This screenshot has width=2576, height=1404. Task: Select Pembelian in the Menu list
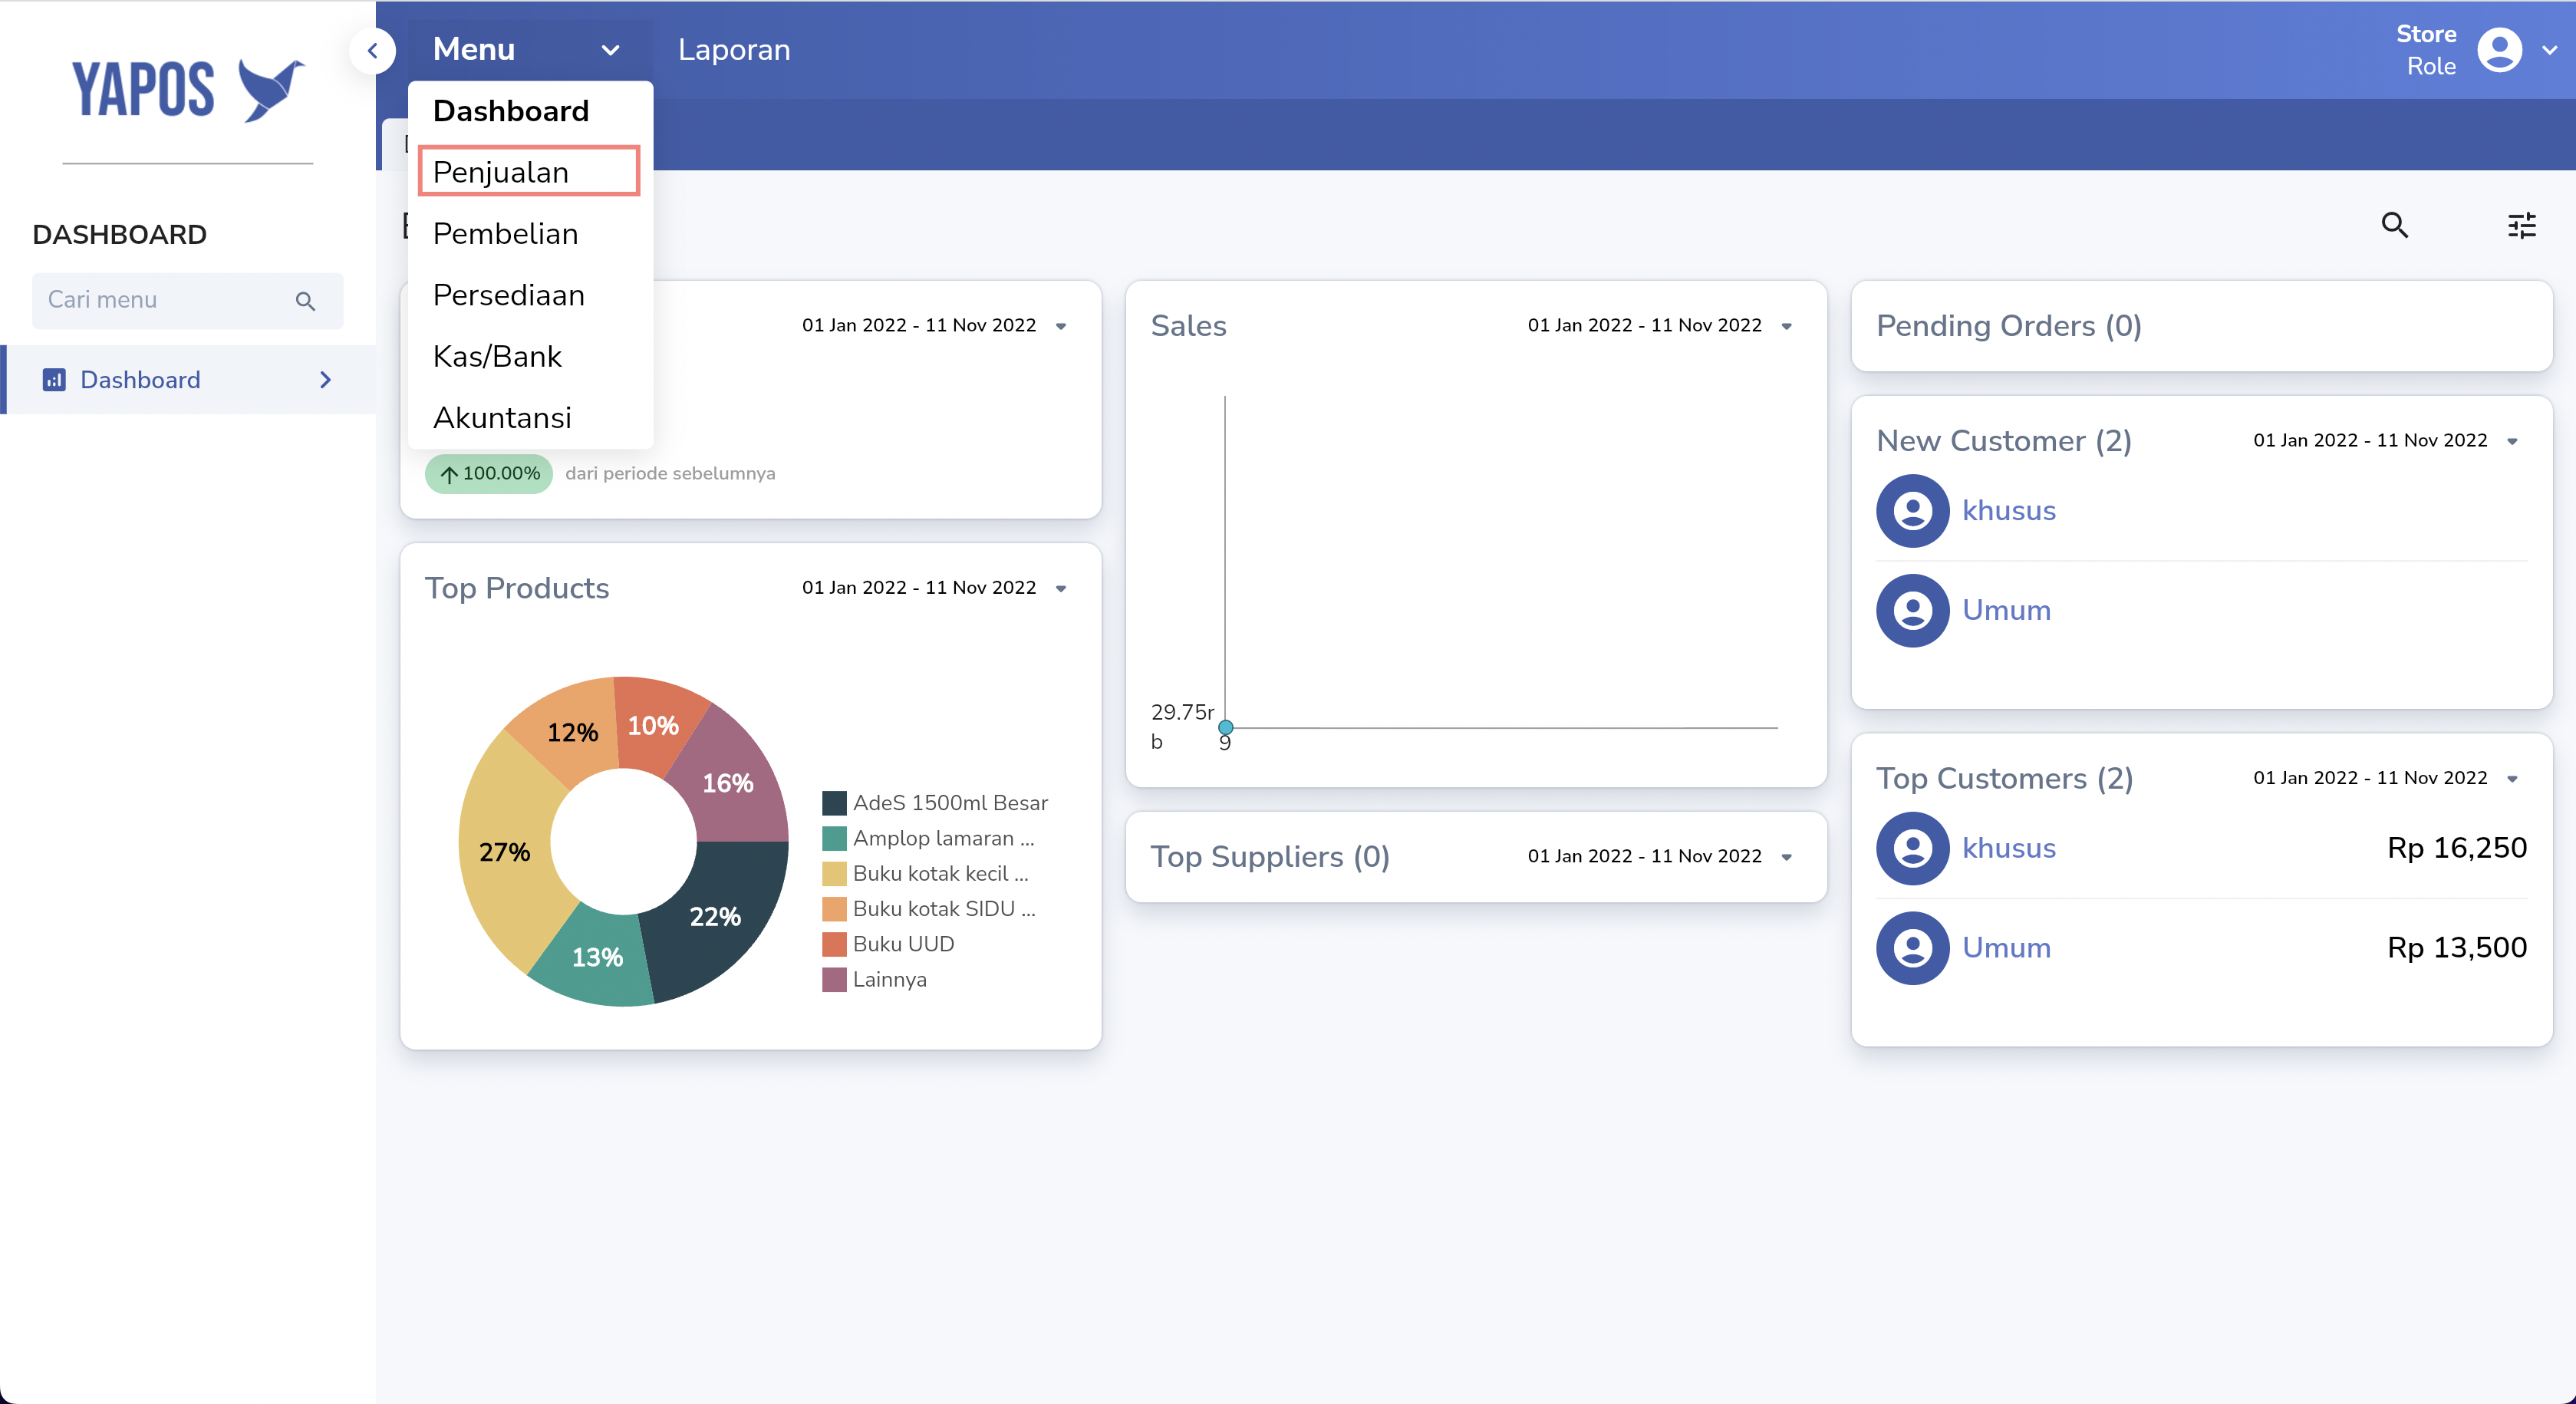pos(530,234)
